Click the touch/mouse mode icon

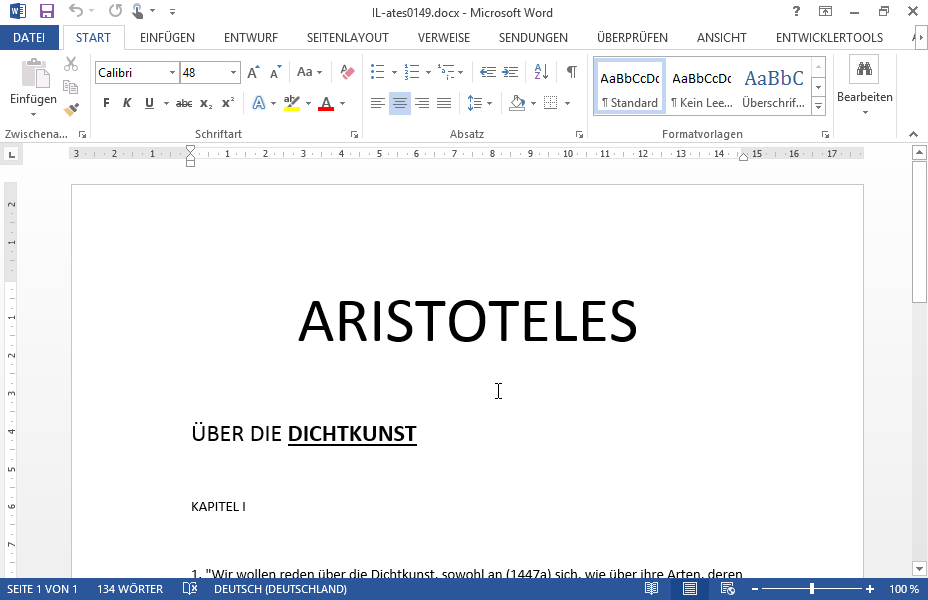(x=137, y=11)
